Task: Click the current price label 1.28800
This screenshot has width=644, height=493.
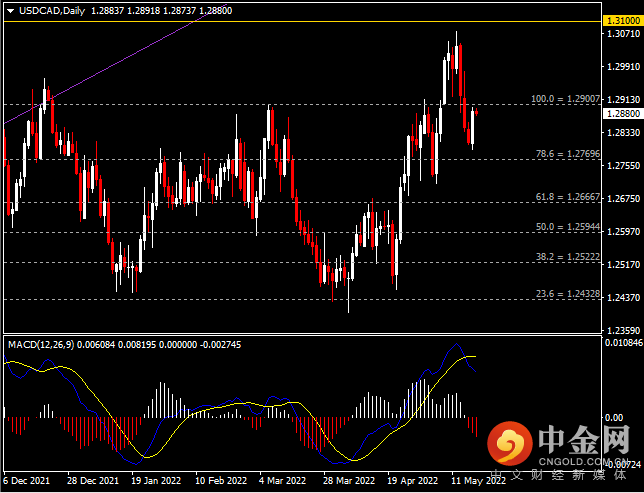Action: click(623, 113)
